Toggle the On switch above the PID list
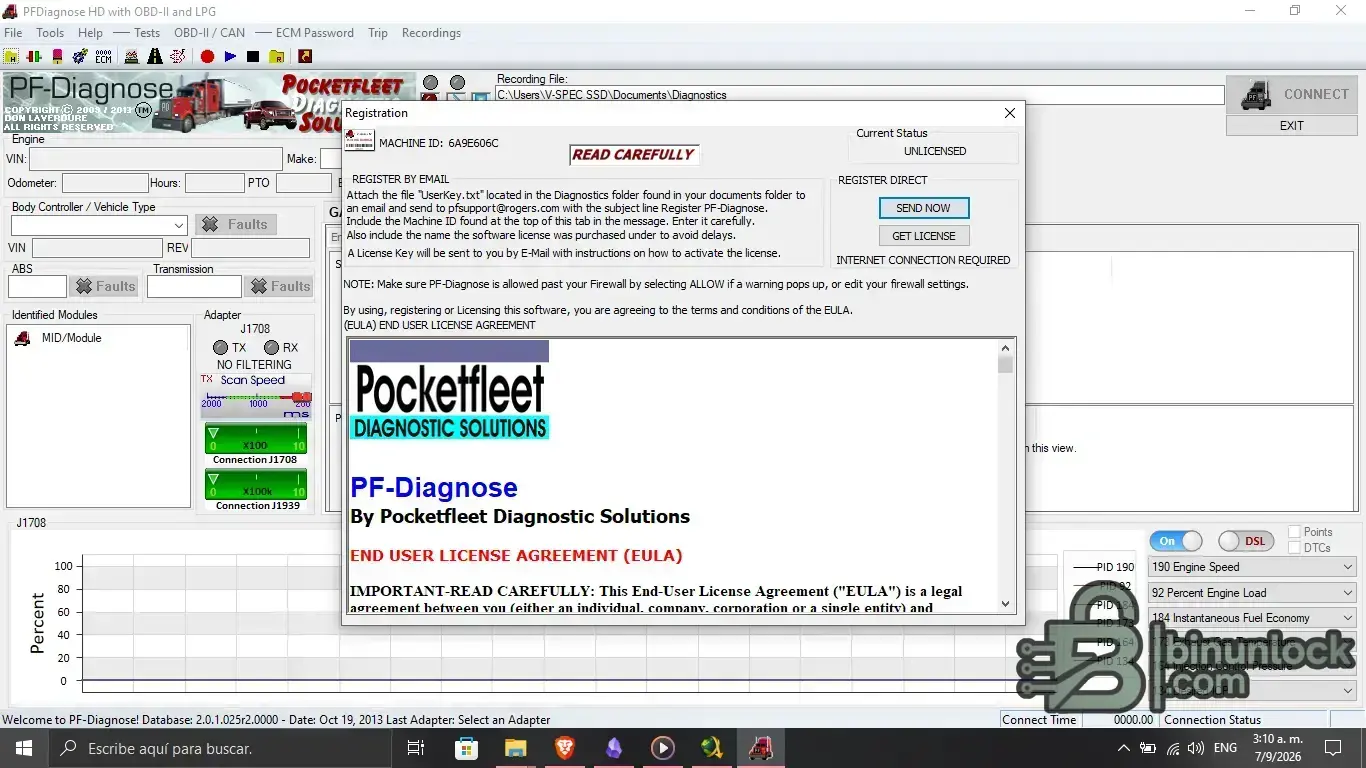The width and height of the screenshot is (1366, 768). click(x=1175, y=541)
